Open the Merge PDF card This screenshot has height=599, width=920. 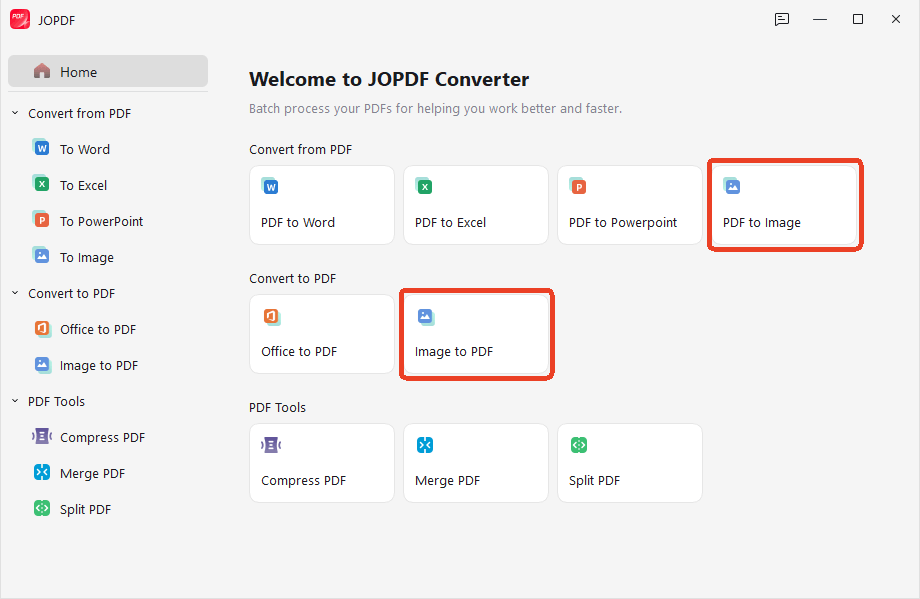click(476, 463)
